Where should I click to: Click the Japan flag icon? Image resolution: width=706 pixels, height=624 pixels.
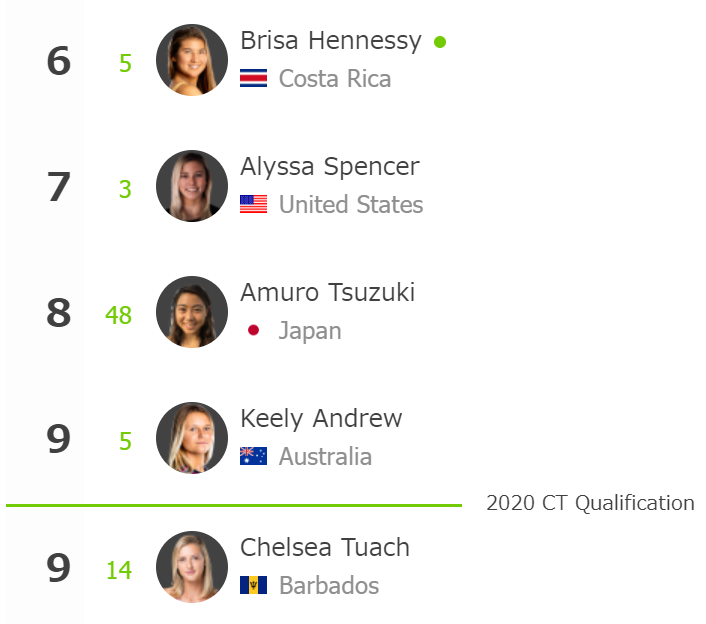253,330
